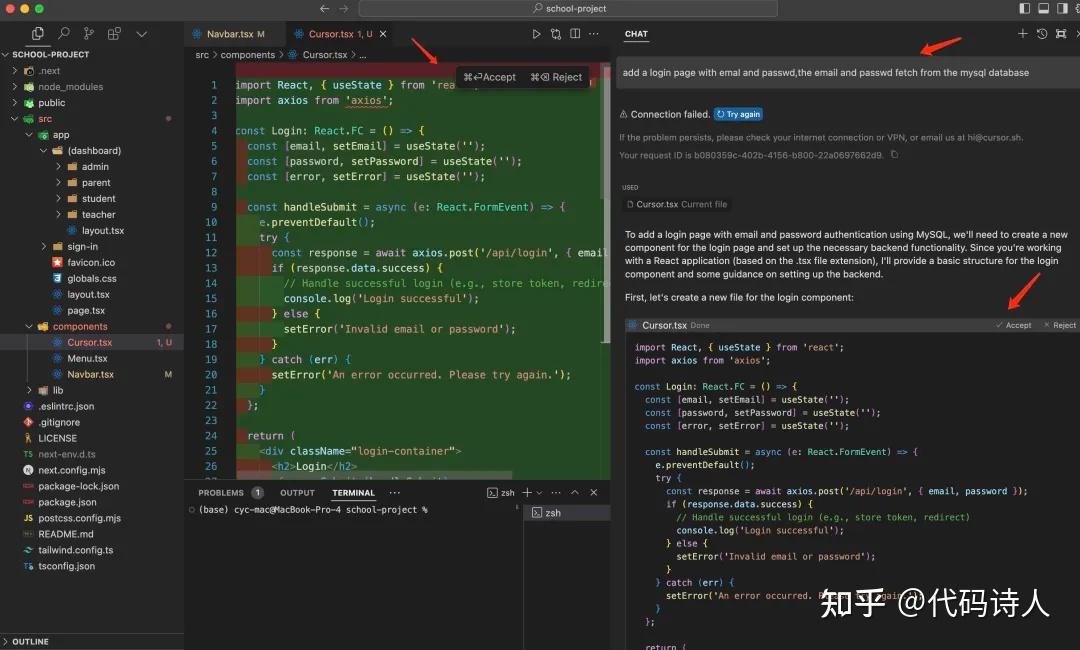Split the editor using the split icon
Screen dimensions: 1080x650
pyautogui.click(x=574, y=33)
